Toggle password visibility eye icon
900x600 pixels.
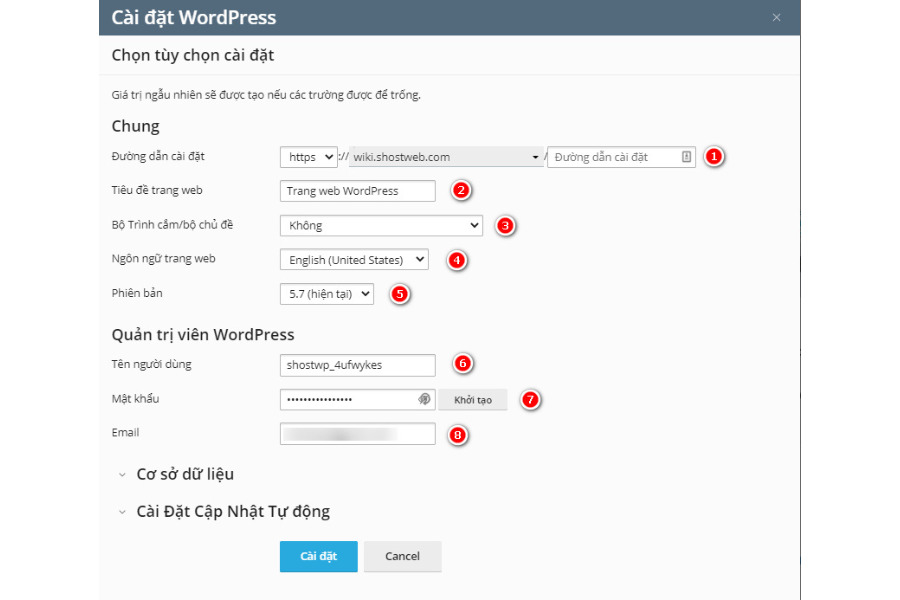pyautogui.click(x=424, y=400)
